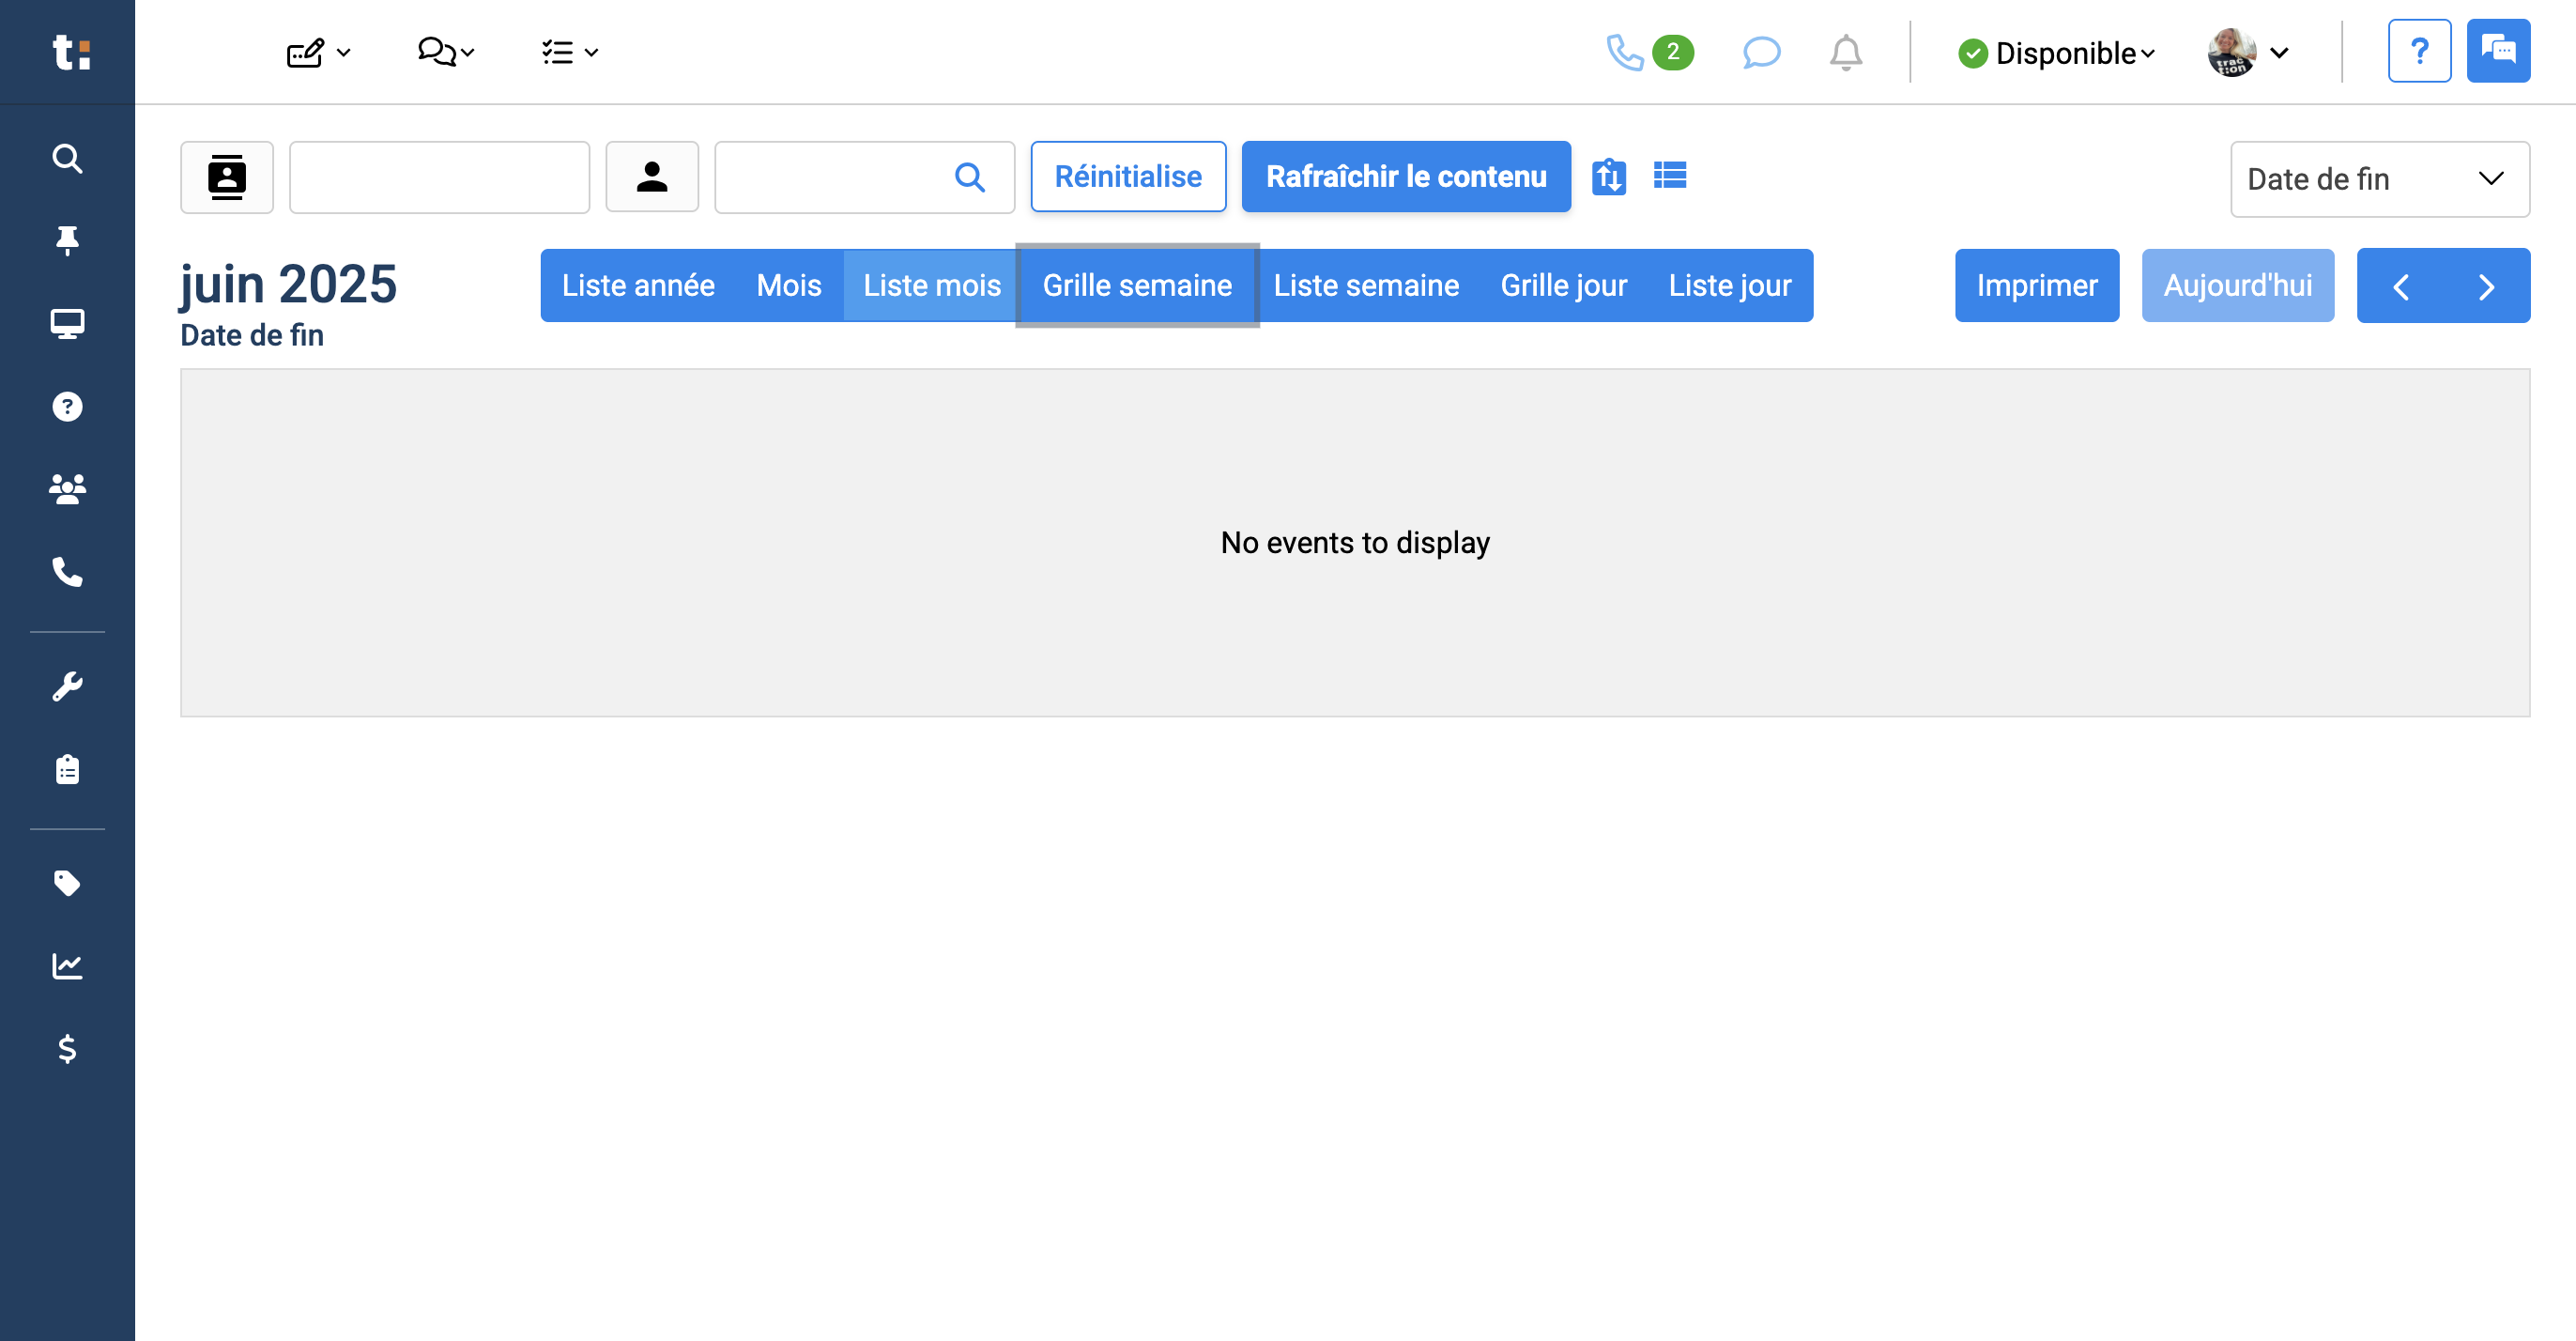
Task: Click the dollar sign billing icon
Action: pyautogui.click(x=67, y=1049)
